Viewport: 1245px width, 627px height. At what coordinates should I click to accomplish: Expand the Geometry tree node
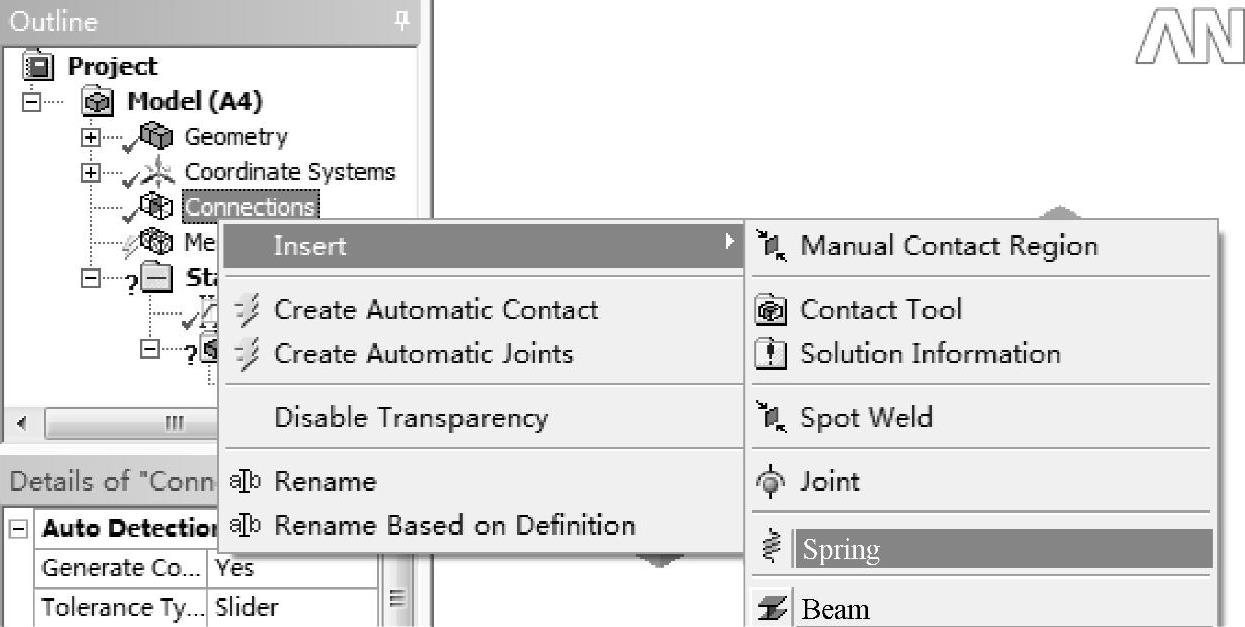(x=91, y=138)
